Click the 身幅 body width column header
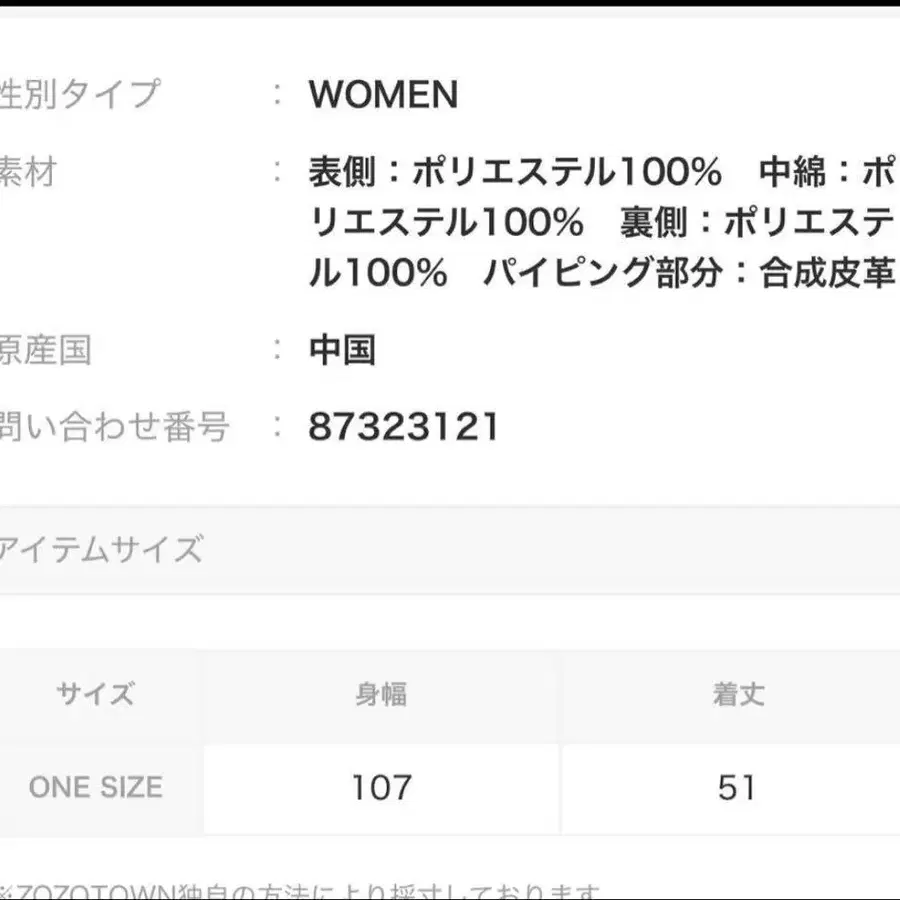 coord(381,694)
